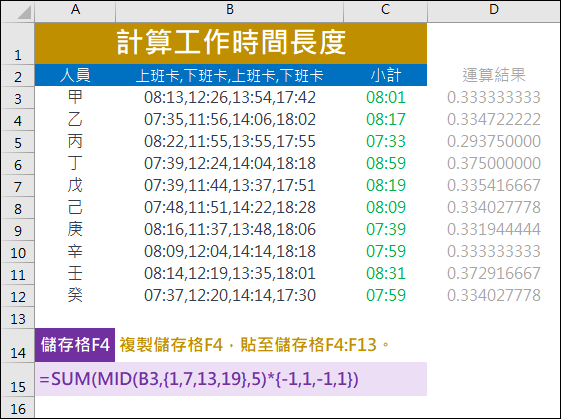The width and height of the screenshot is (561, 419).
Task: Select row 8 header
Action: pos(18,208)
